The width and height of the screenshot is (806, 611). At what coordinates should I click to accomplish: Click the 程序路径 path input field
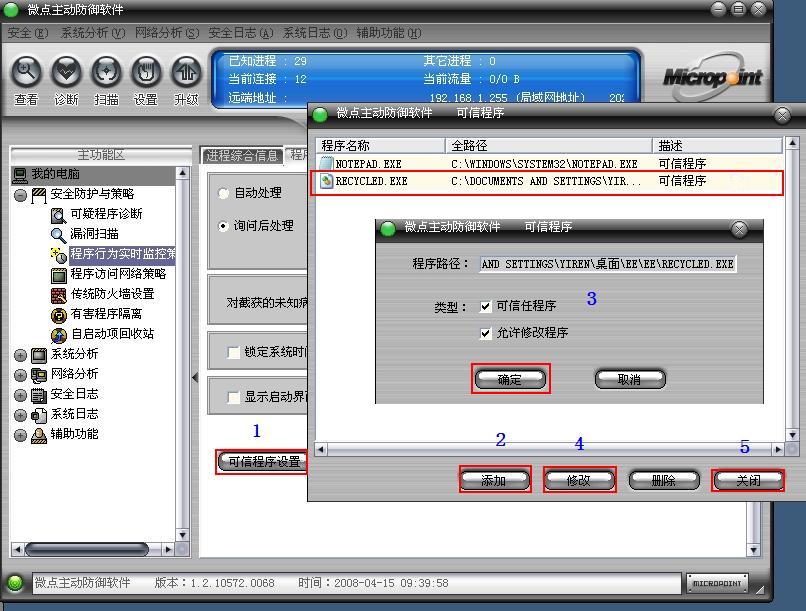608,264
